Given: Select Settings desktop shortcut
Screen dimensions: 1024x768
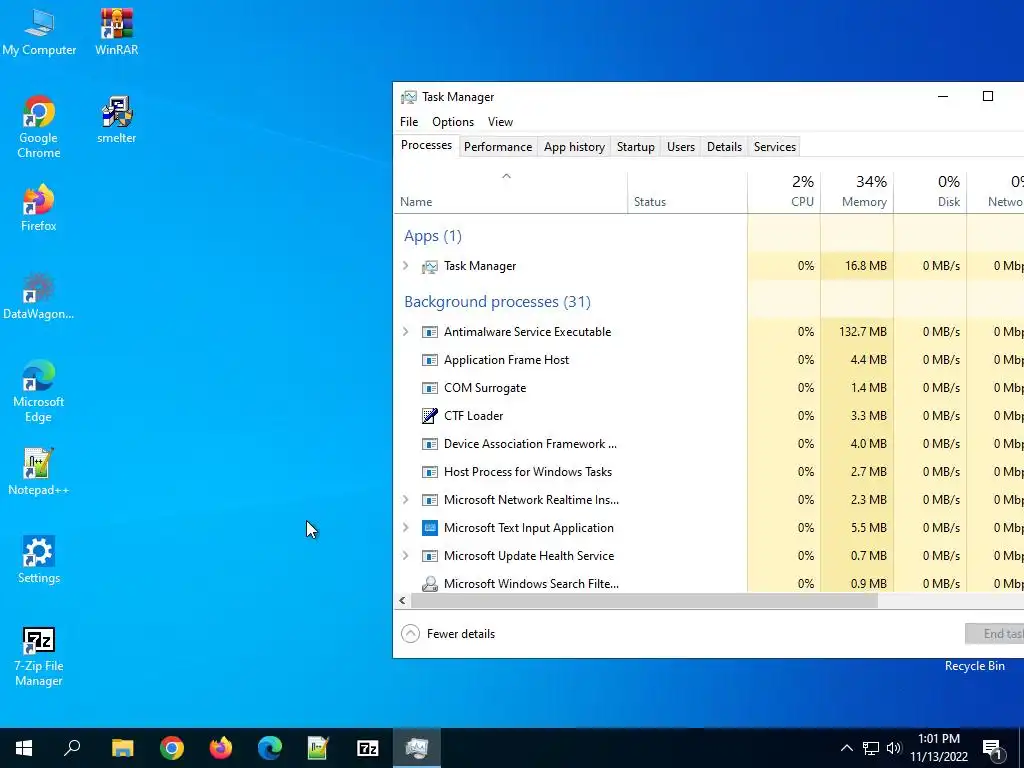Looking at the screenshot, I should [39, 560].
